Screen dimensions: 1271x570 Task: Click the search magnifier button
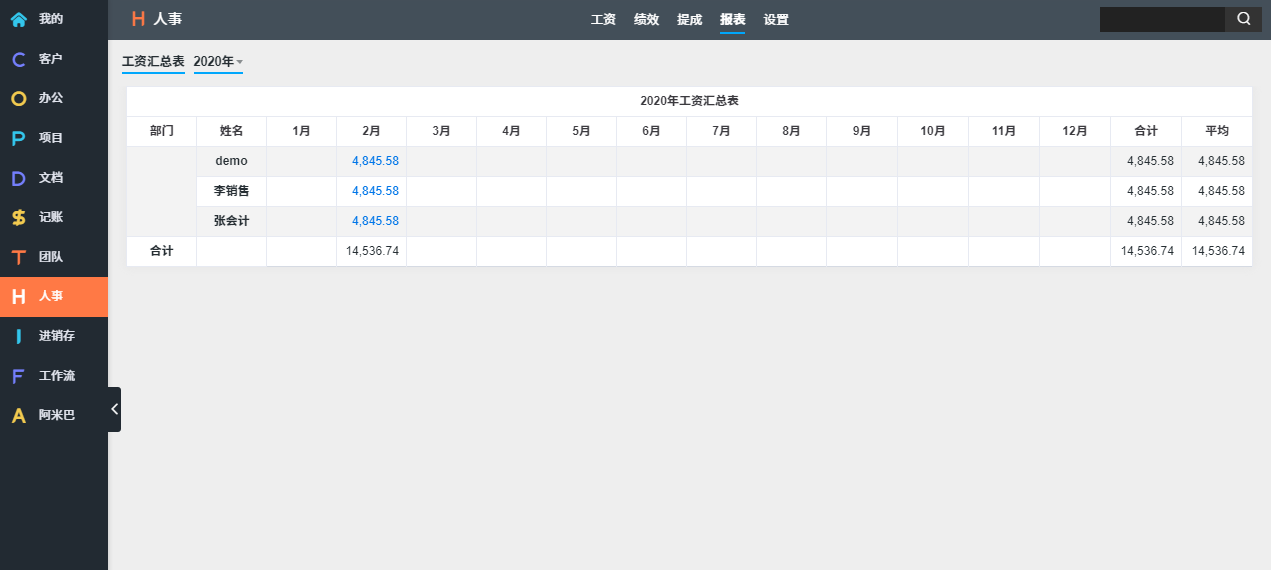[1243, 19]
